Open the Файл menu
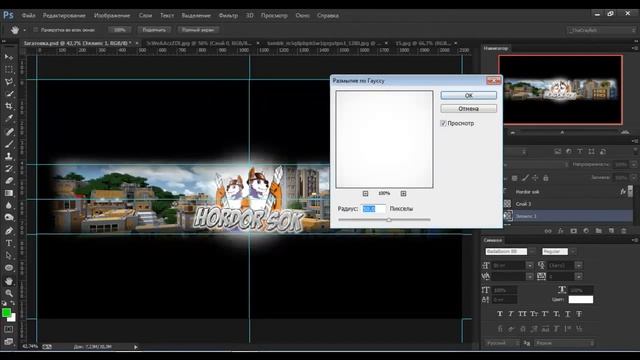This screenshot has width=640, height=360. [x=28, y=16]
